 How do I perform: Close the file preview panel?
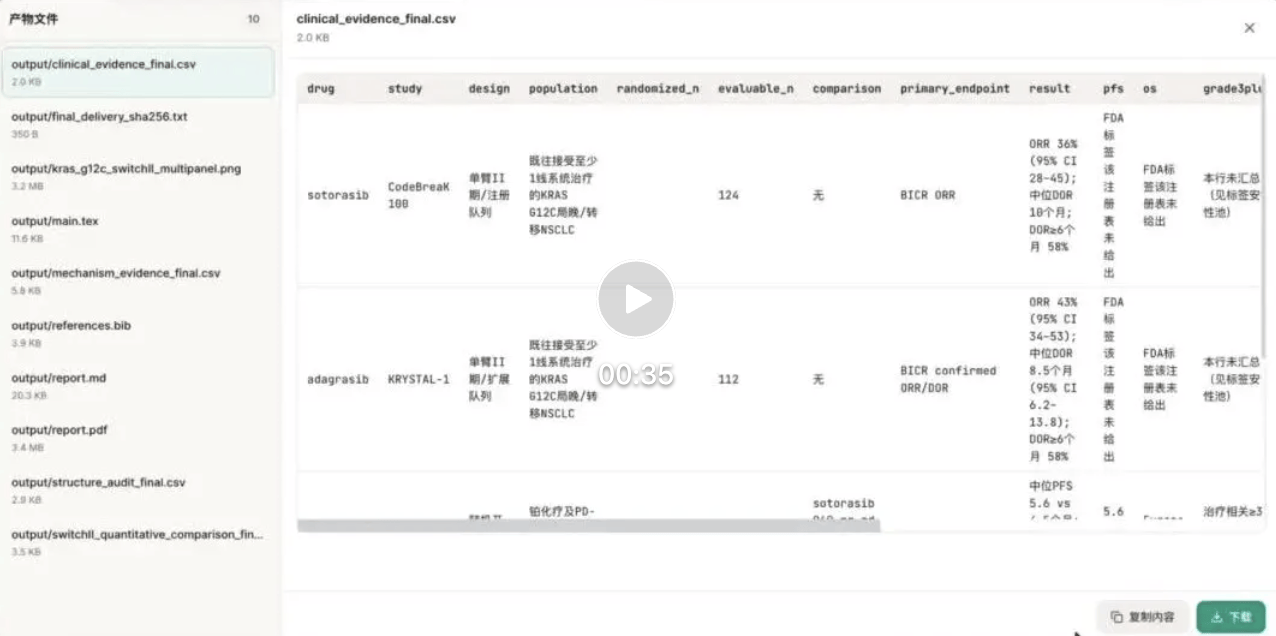(x=1249, y=28)
